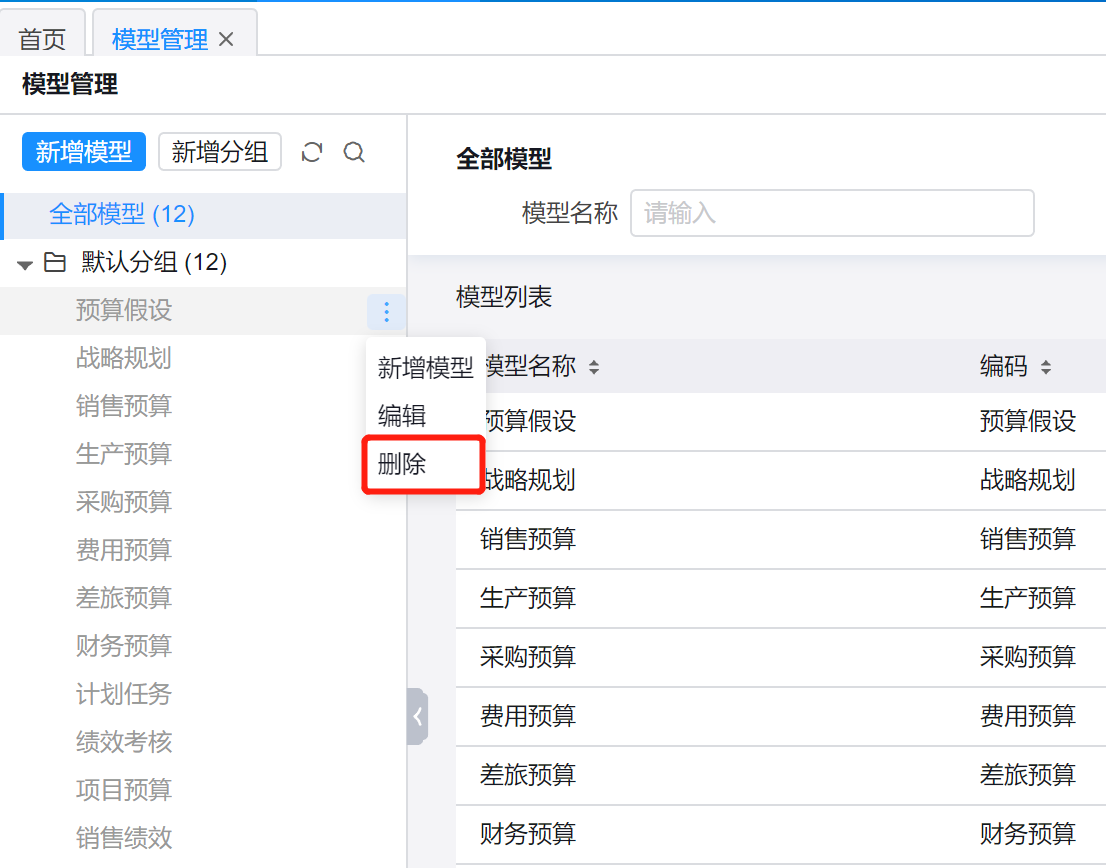Select 绩效考核 in the sidebar tree
The width and height of the screenshot is (1106, 868).
(x=124, y=742)
